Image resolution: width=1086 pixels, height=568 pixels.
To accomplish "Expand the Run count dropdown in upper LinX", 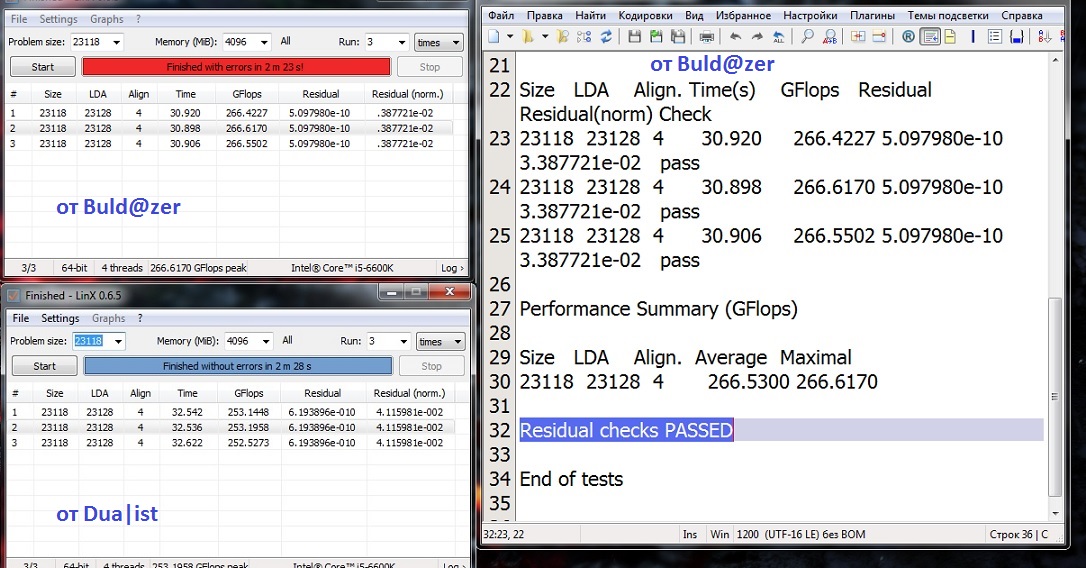I will click(400, 43).
